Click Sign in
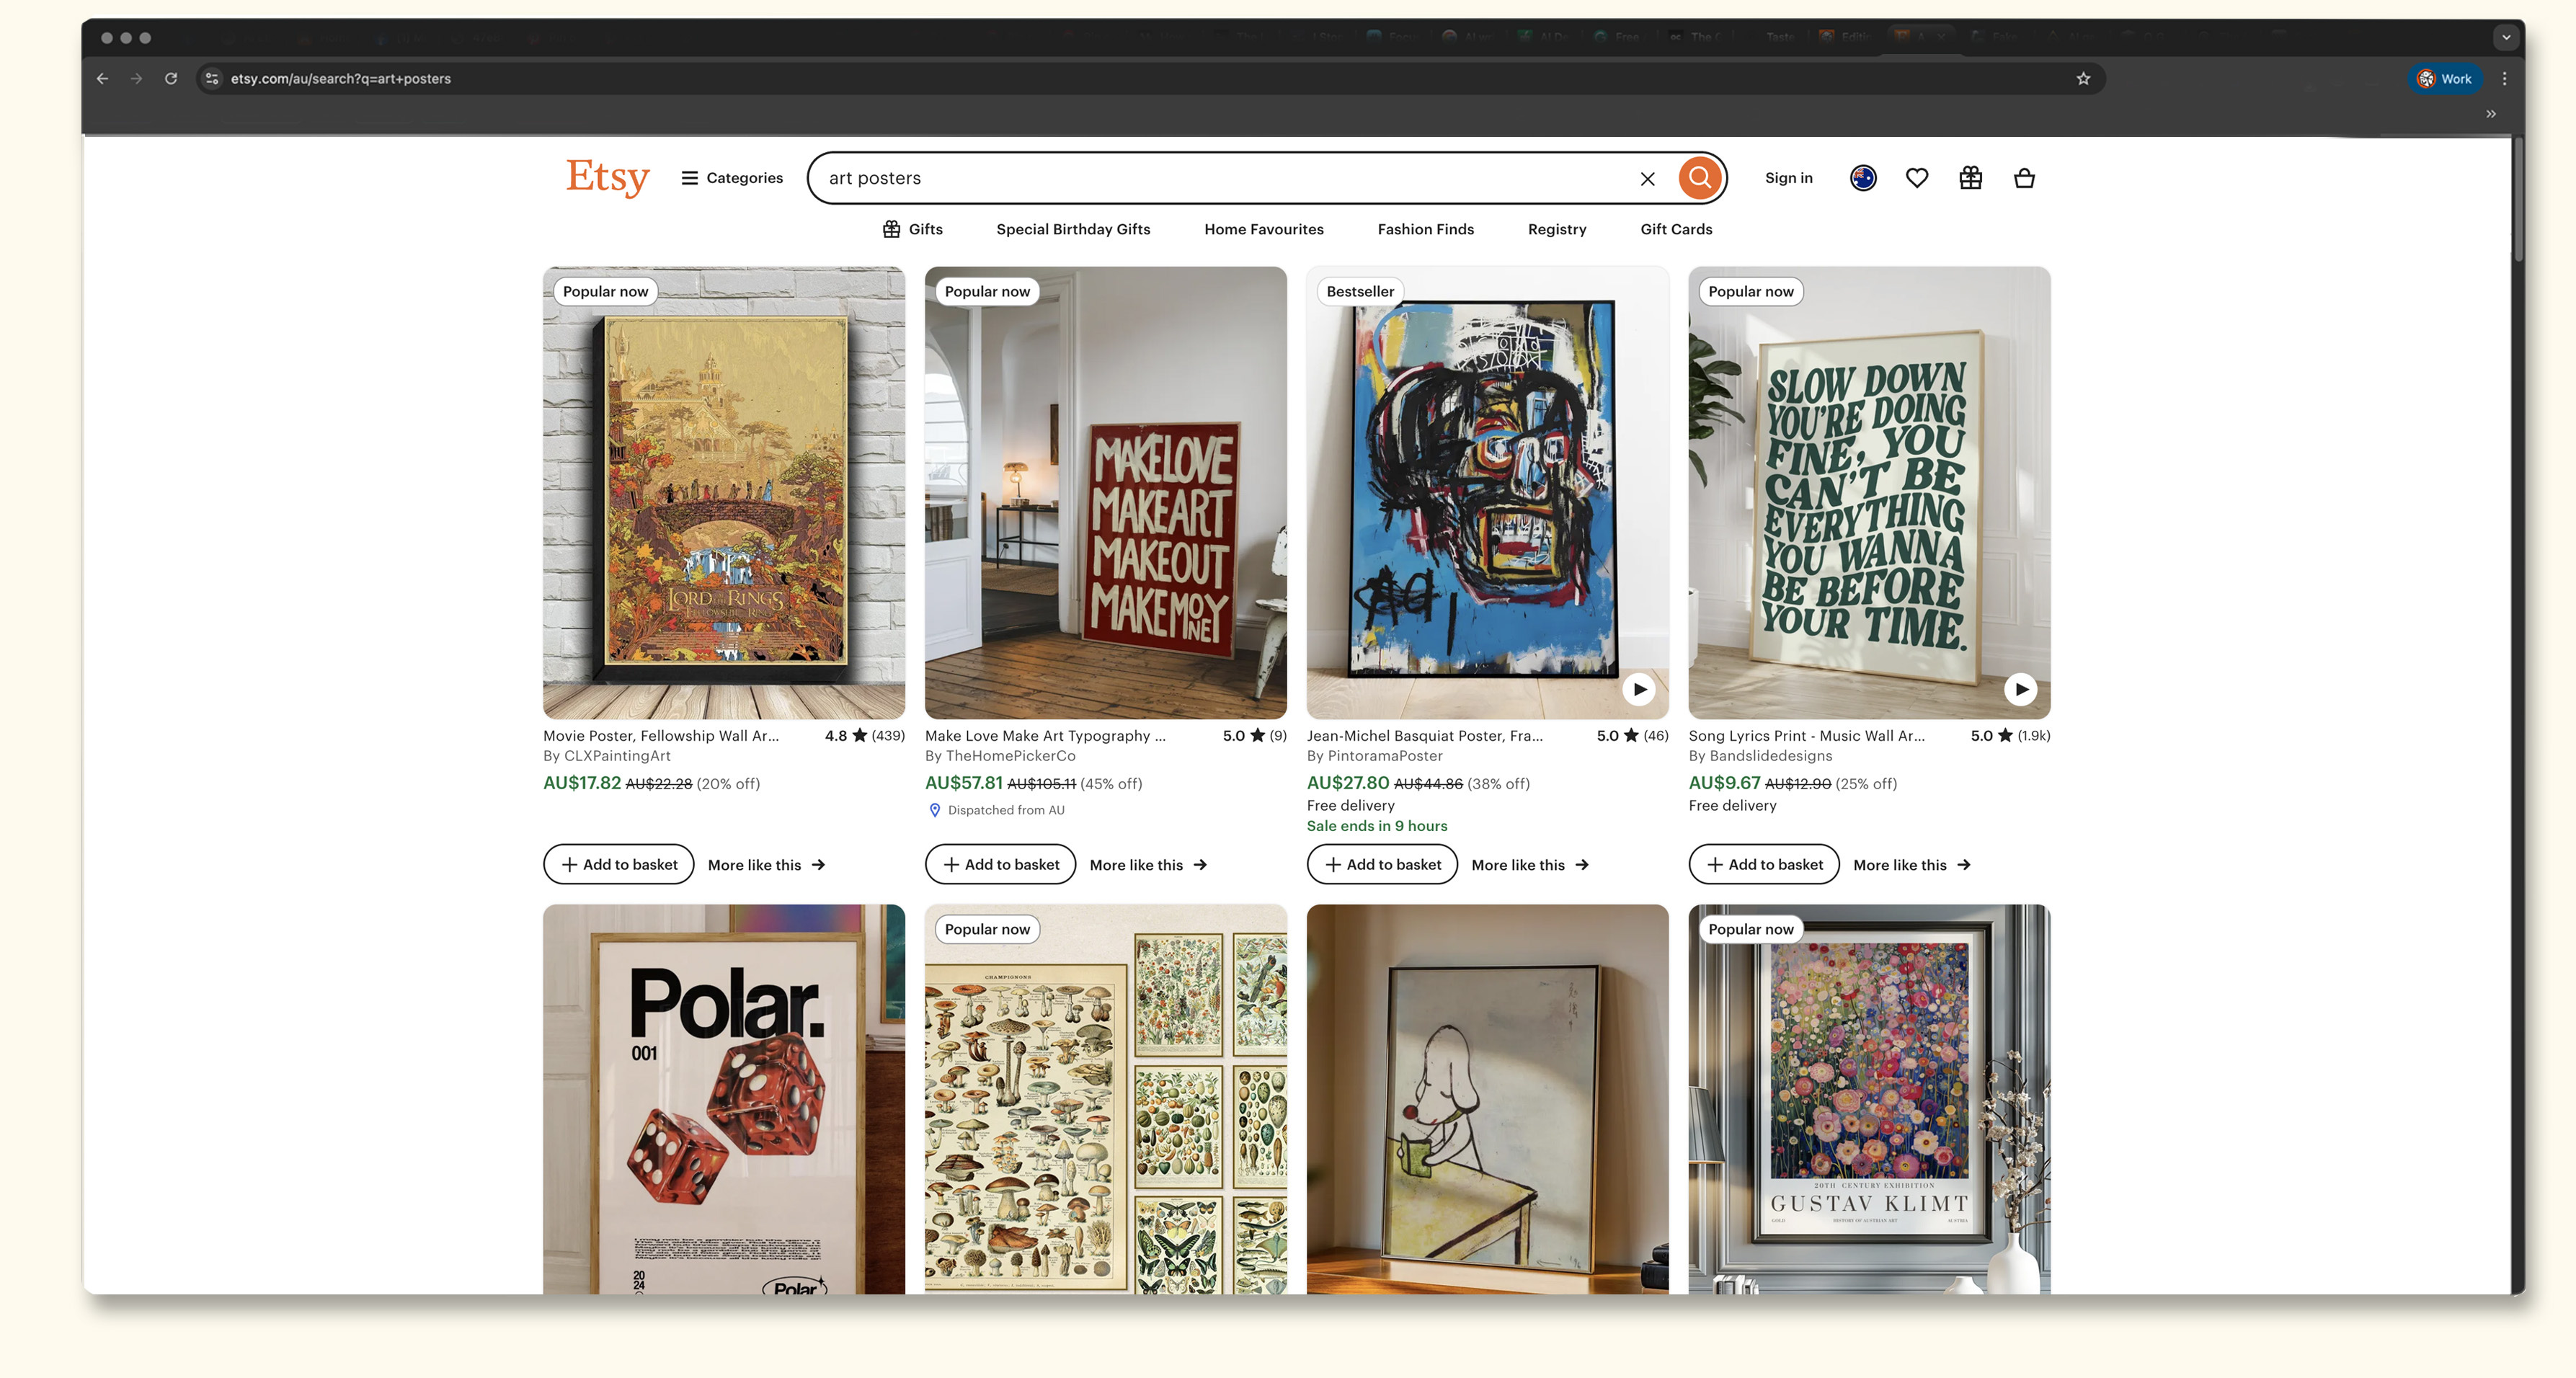The width and height of the screenshot is (2576, 1378). (1788, 178)
